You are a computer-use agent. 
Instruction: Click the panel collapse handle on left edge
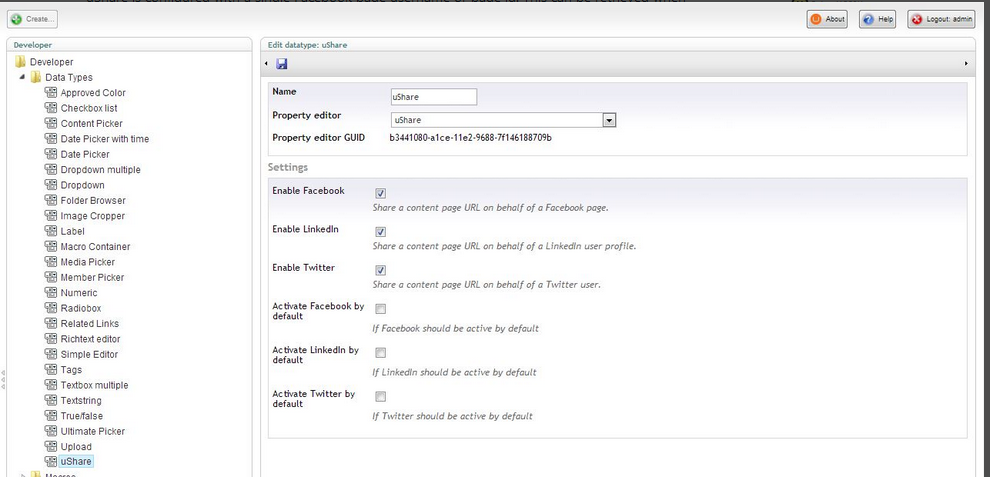click(x=3, y=380)
